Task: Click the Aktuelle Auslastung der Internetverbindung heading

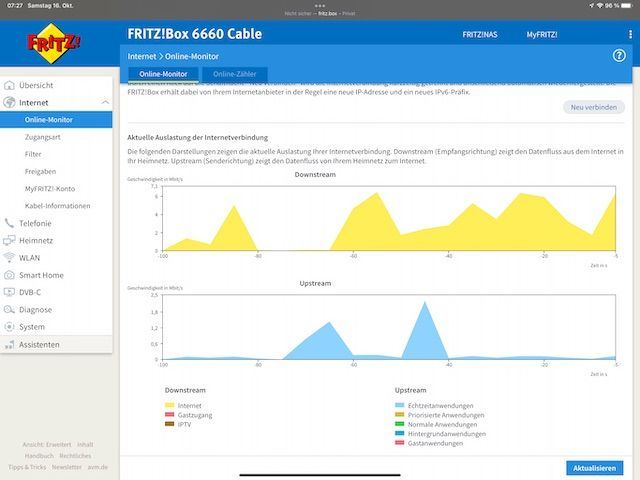Action: pyautogui.click(x=198, y=138)
